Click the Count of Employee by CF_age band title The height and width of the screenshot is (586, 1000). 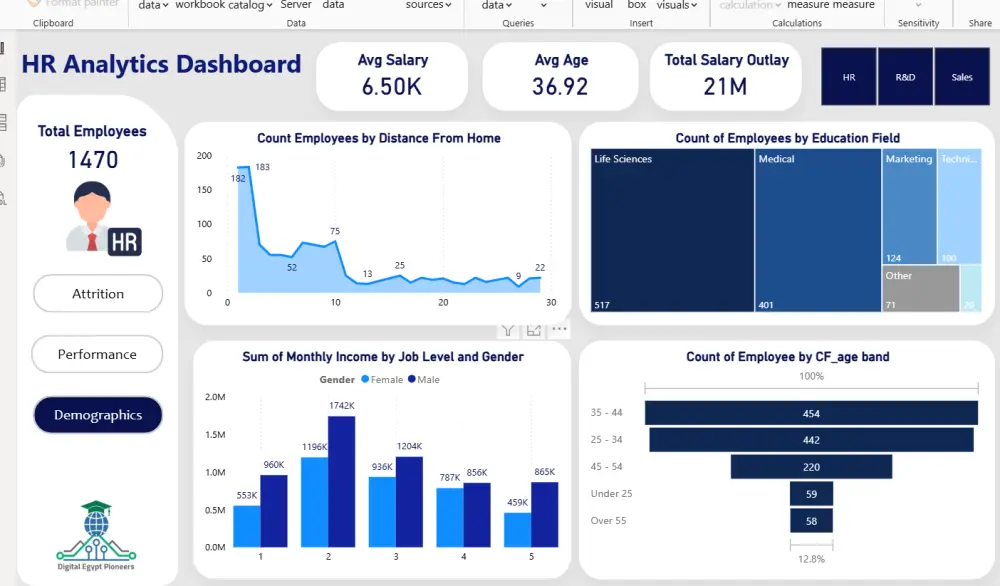click(x=788, y=356)
